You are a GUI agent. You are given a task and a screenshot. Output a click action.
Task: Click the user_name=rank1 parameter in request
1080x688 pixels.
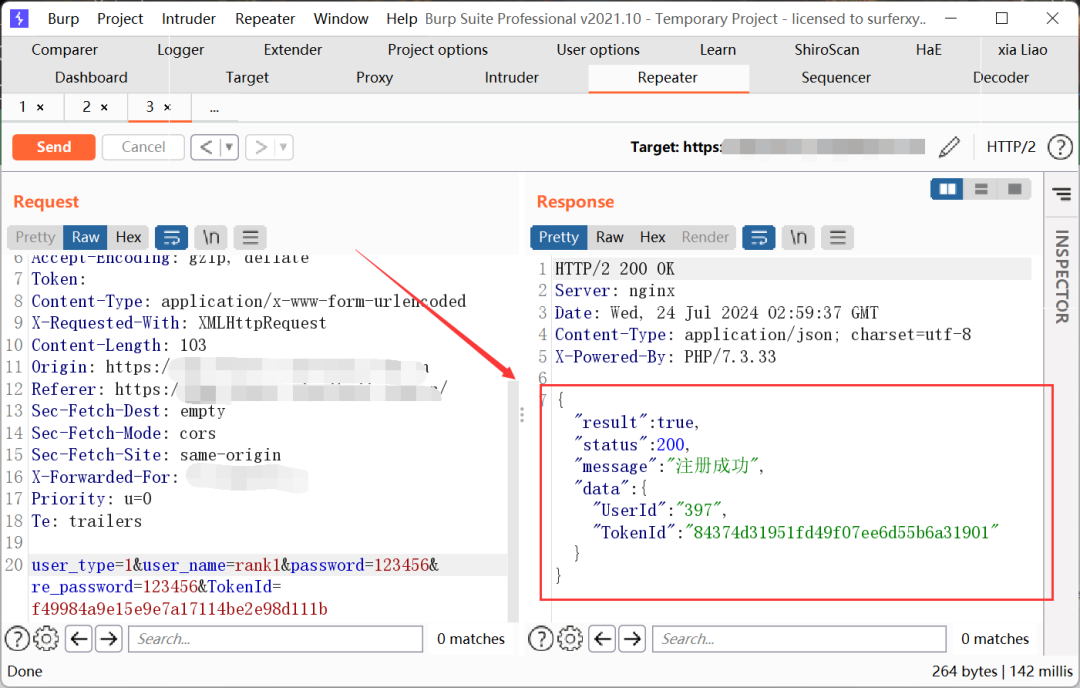(212, 565)
